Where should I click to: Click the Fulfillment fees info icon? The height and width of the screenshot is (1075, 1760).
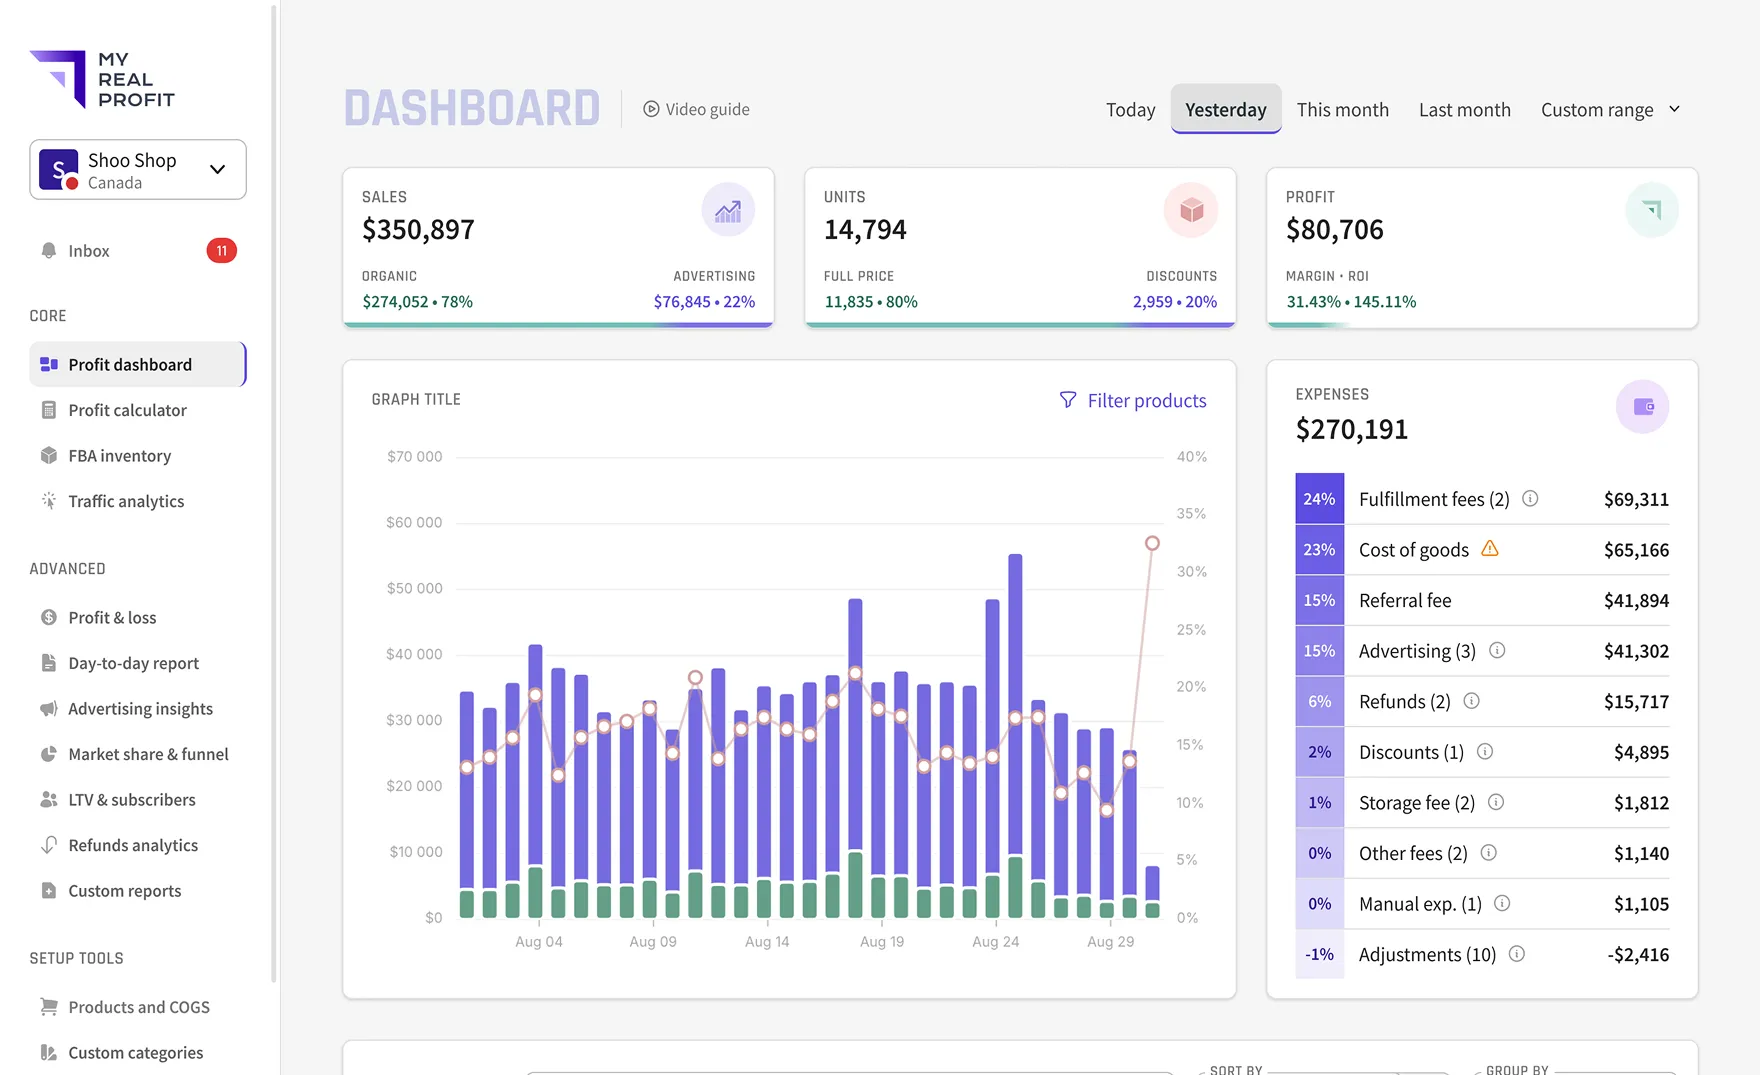(1530, 499)
